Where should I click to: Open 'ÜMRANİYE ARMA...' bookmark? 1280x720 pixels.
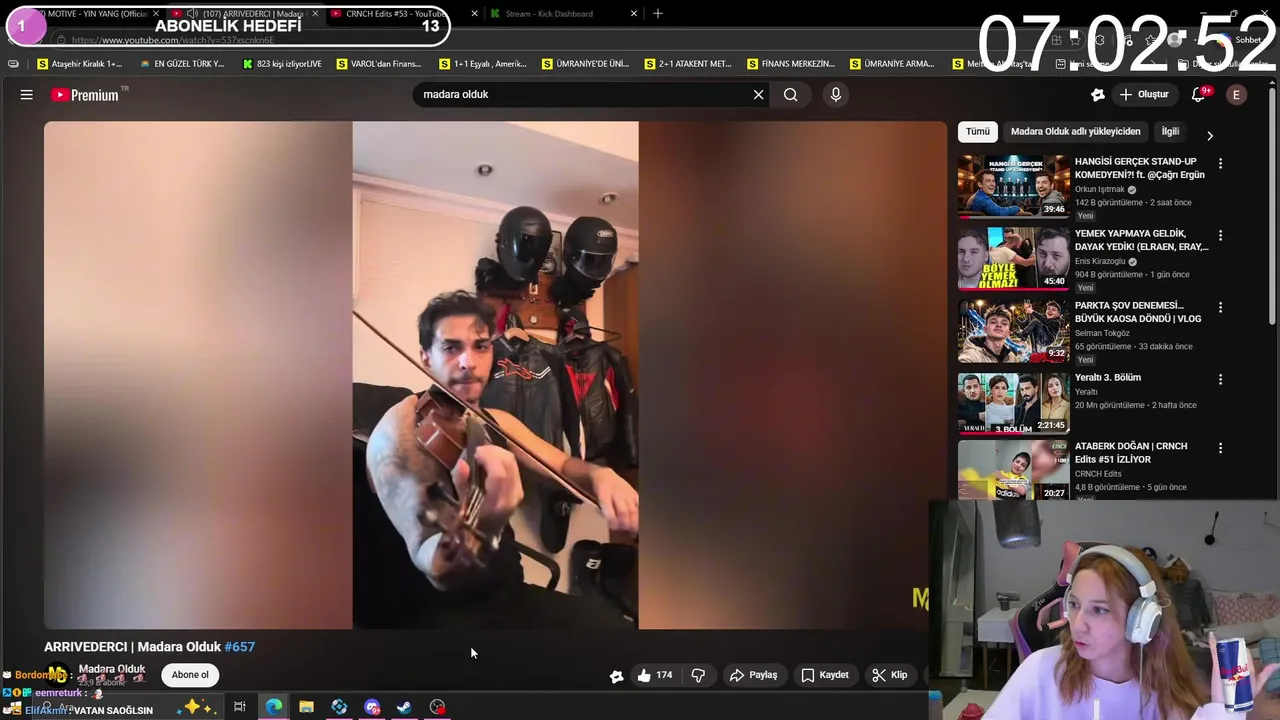pos(893,64)
